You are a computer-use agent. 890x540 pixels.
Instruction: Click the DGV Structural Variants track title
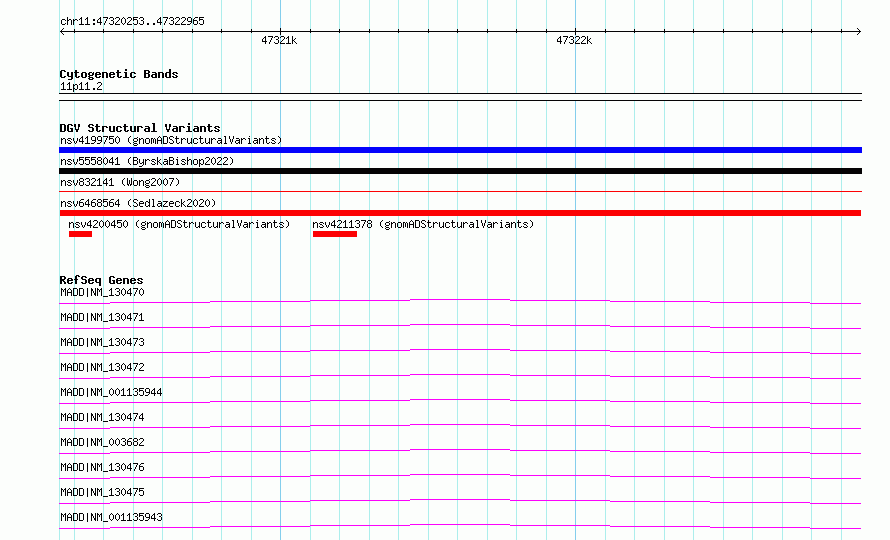[x=140, y=128]
